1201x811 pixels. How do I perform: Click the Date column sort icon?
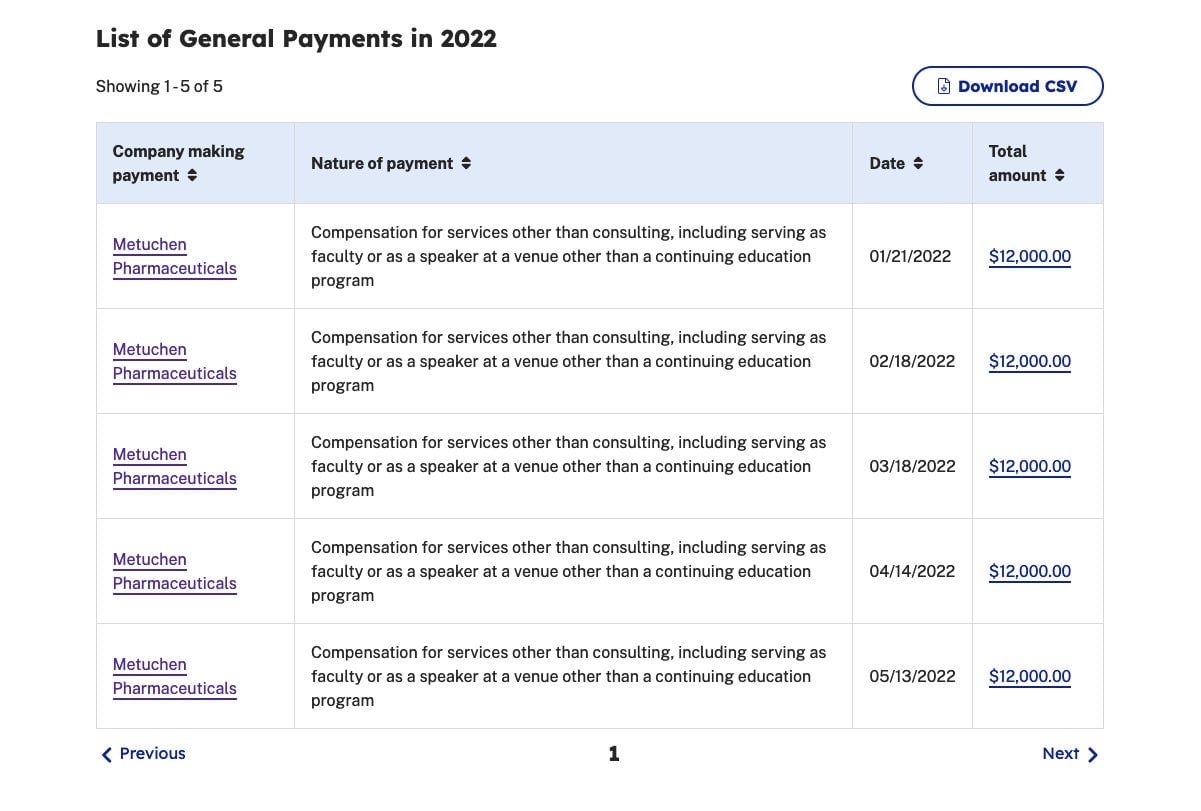[x=918, y=163]
